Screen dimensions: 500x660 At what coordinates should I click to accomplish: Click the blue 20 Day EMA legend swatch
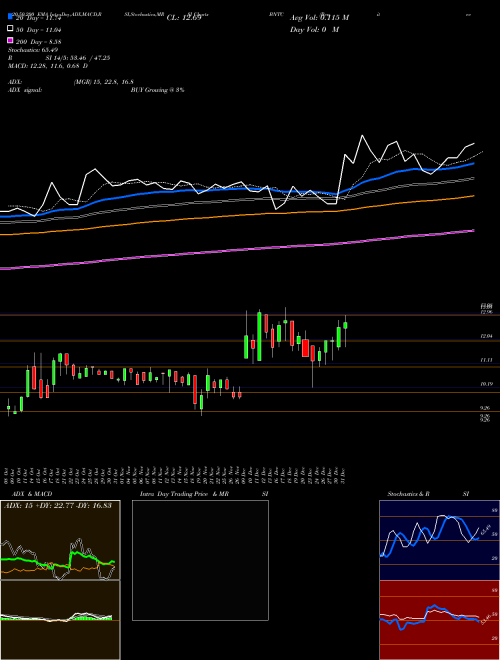(11, 17)
